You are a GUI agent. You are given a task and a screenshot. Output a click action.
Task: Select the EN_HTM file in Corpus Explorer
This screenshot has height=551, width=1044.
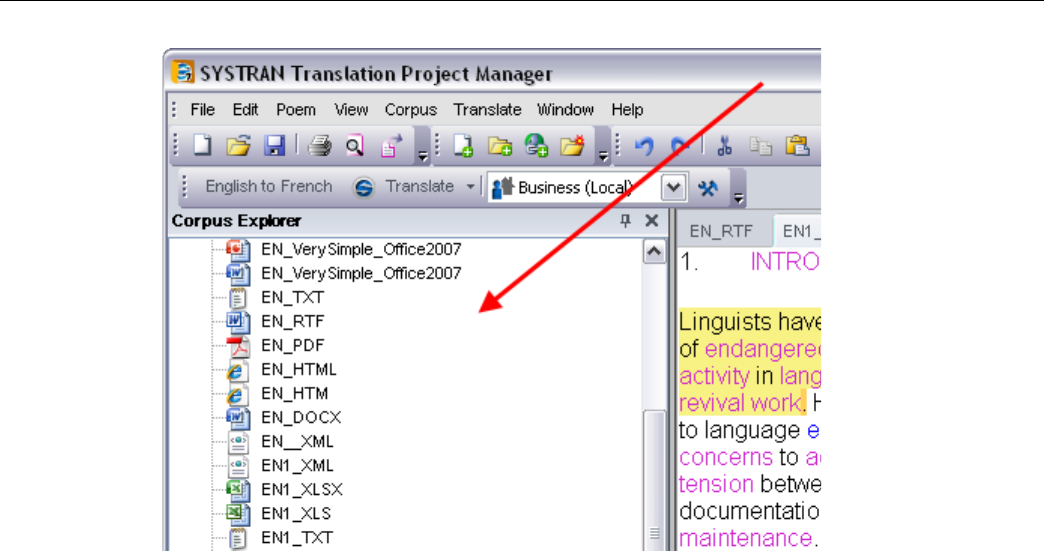[x=294, y=393]
